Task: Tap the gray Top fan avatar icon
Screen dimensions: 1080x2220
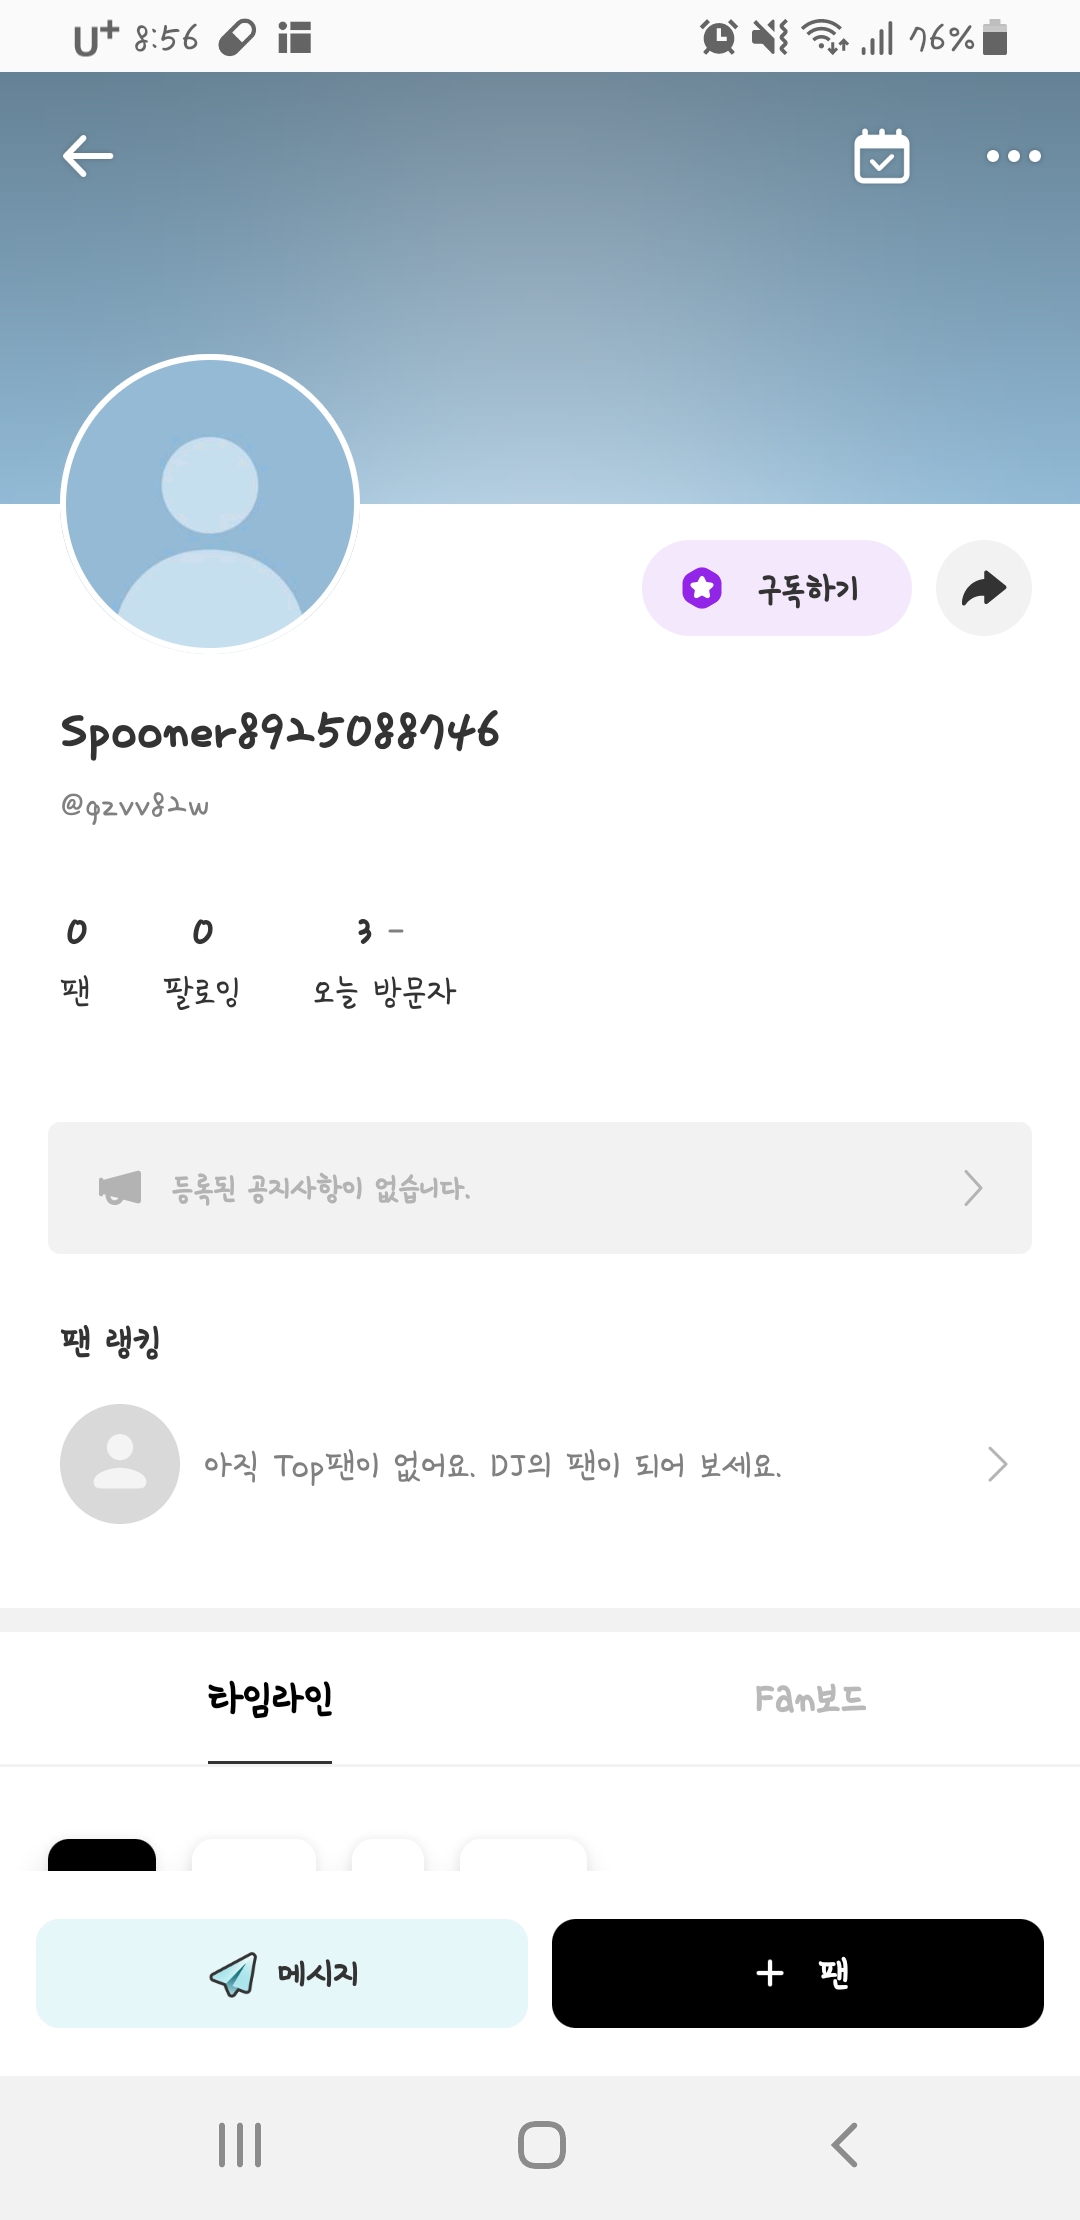Action: pos(120,1464)
